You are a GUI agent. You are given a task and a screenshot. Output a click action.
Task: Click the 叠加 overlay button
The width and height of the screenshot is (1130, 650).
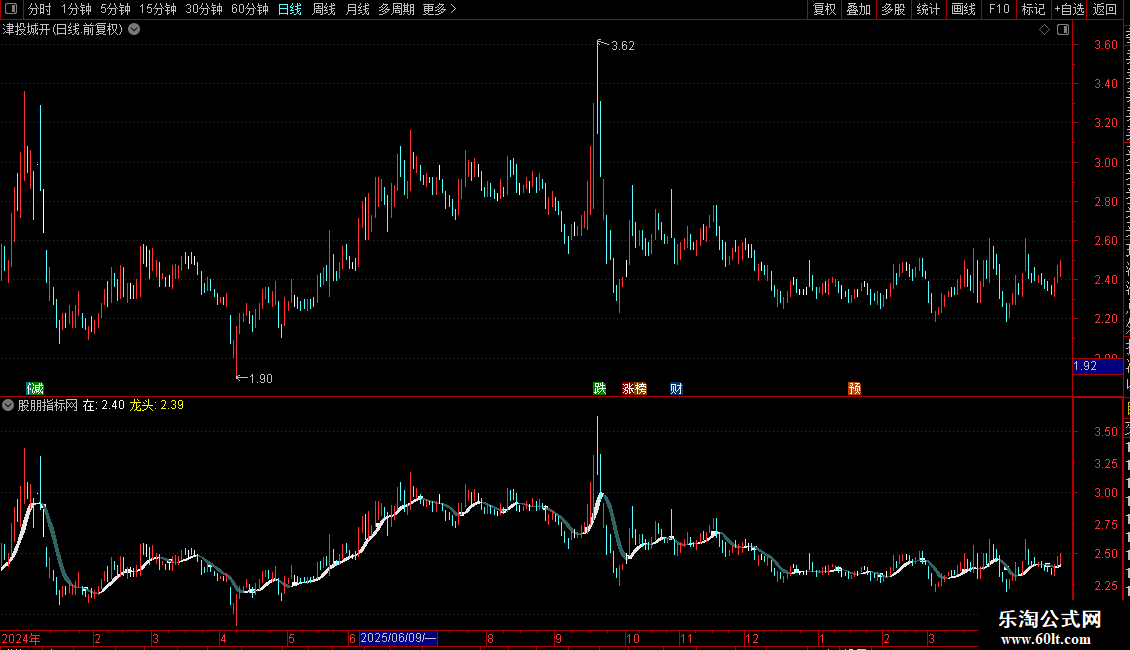pyautogui.click(x=858, y=9)
